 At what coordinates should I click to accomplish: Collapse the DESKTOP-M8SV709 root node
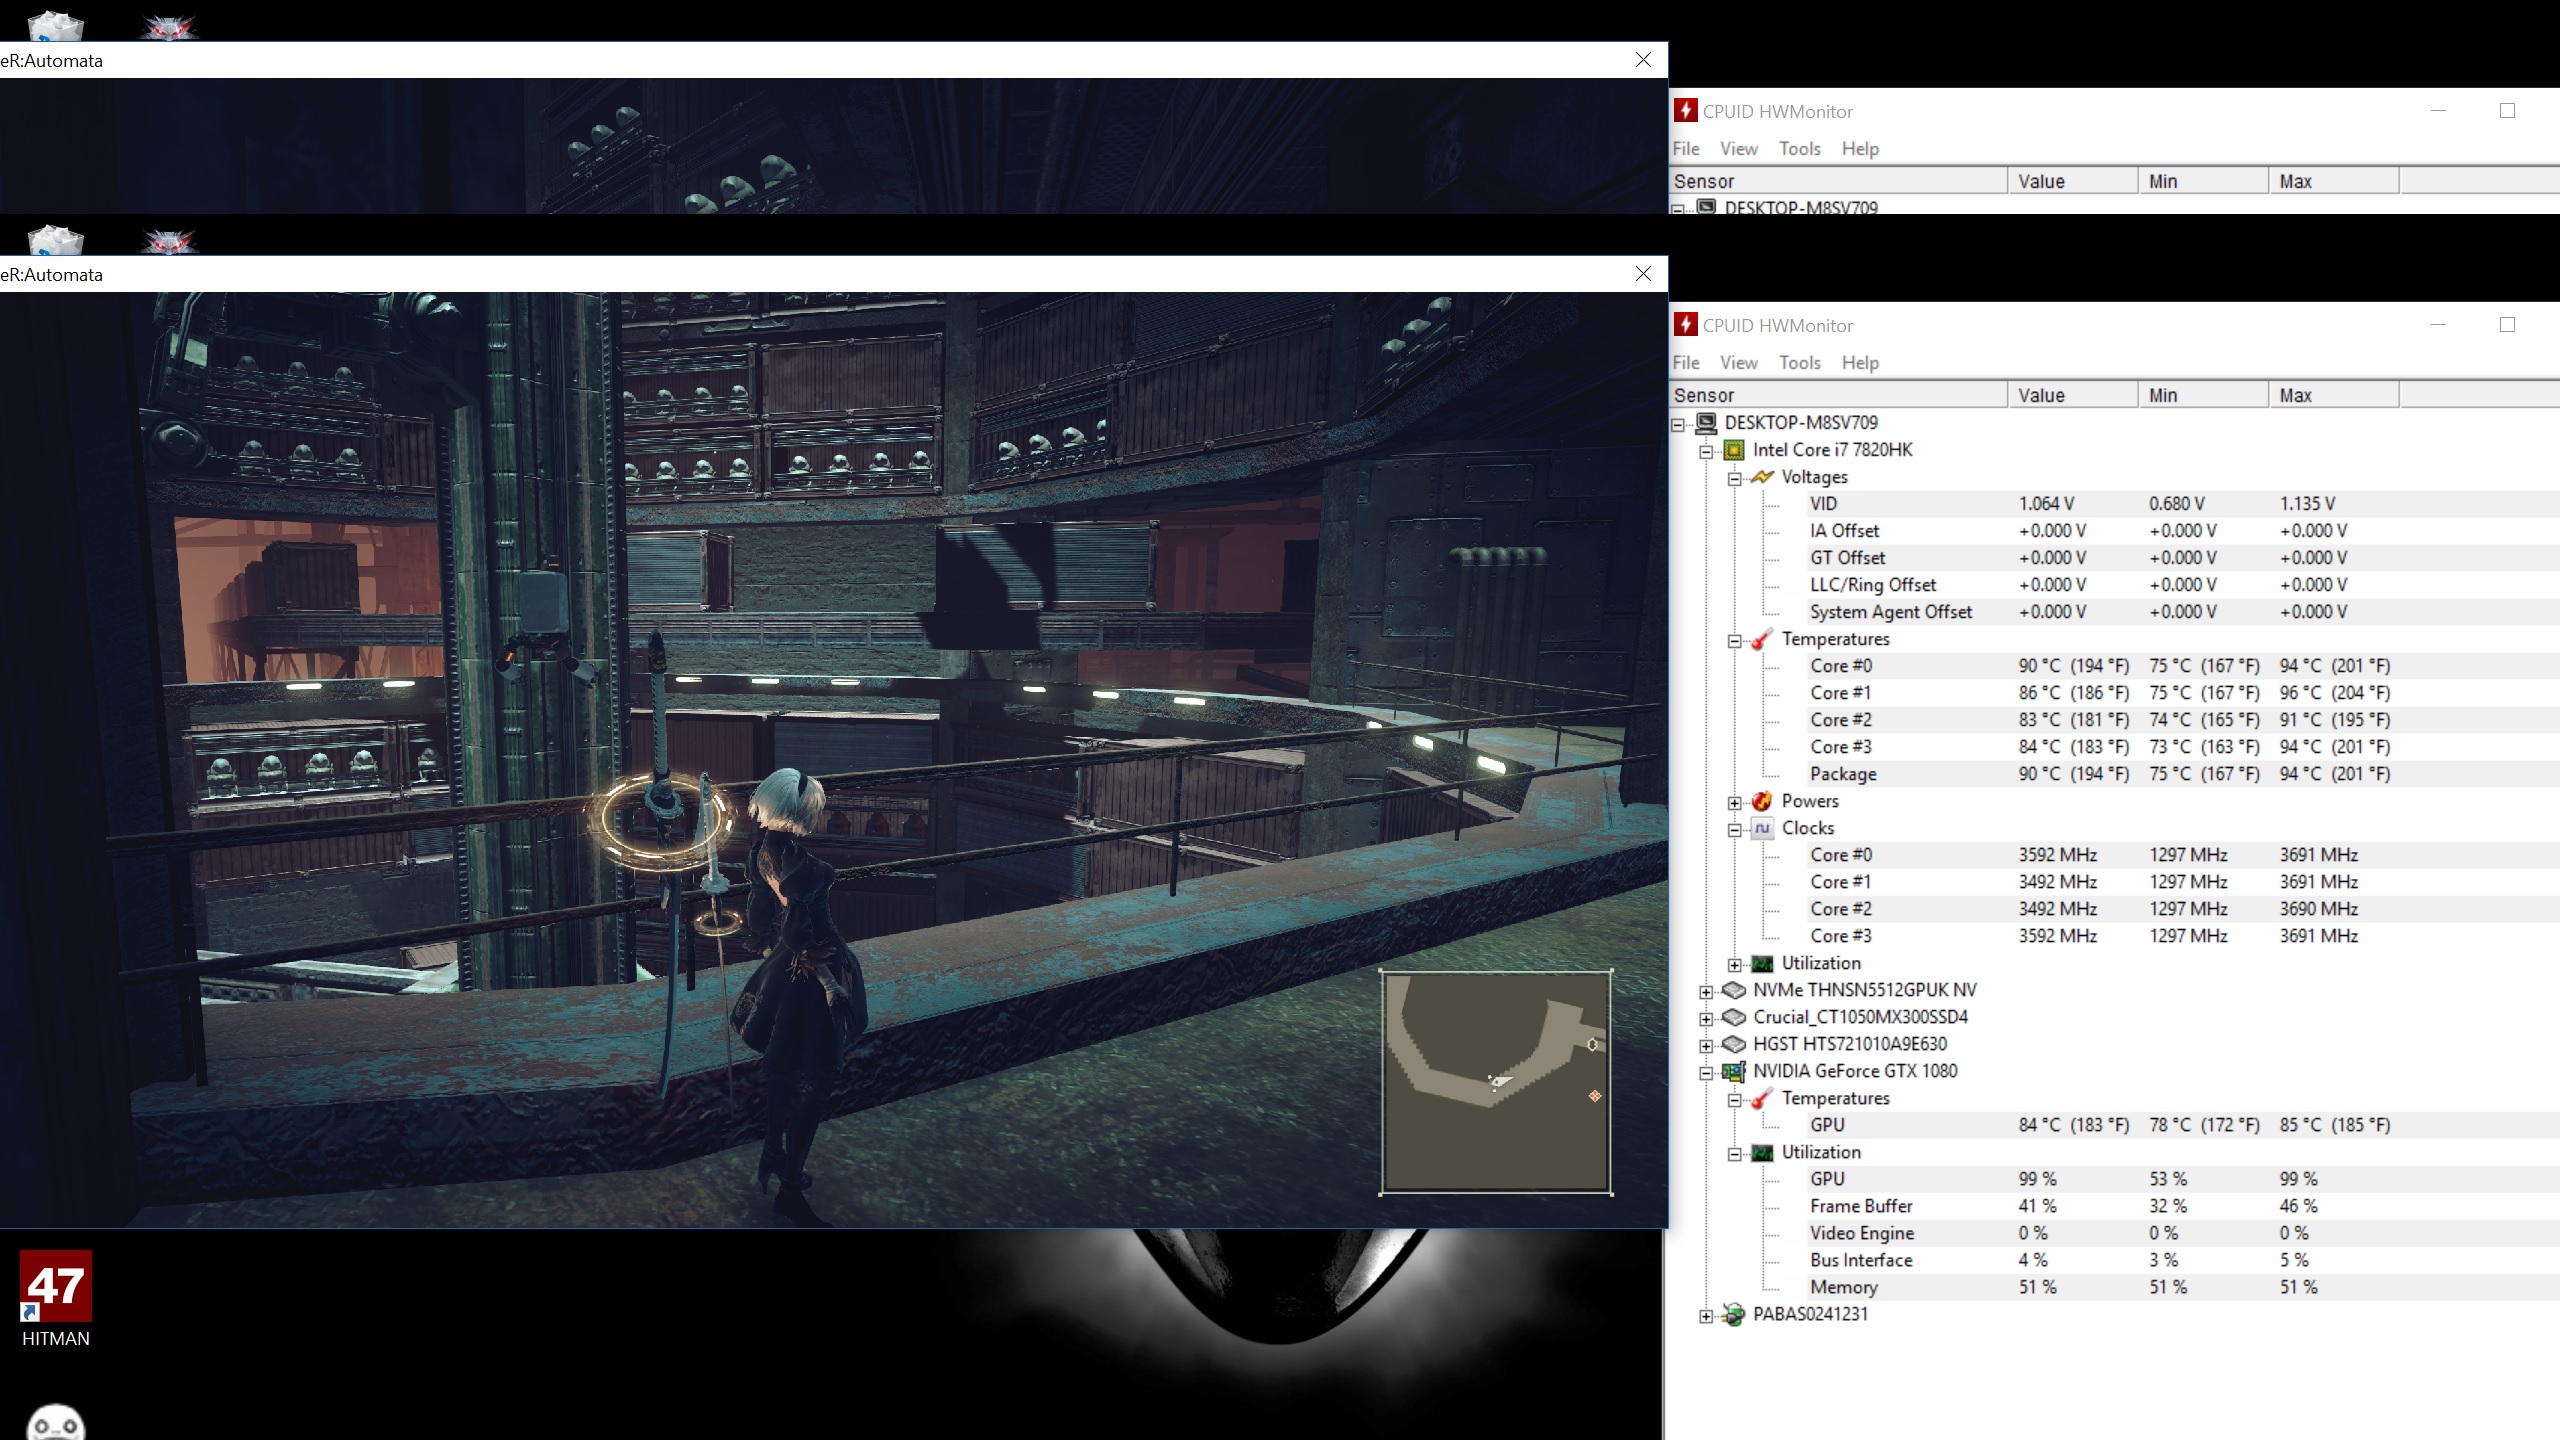1678,424
